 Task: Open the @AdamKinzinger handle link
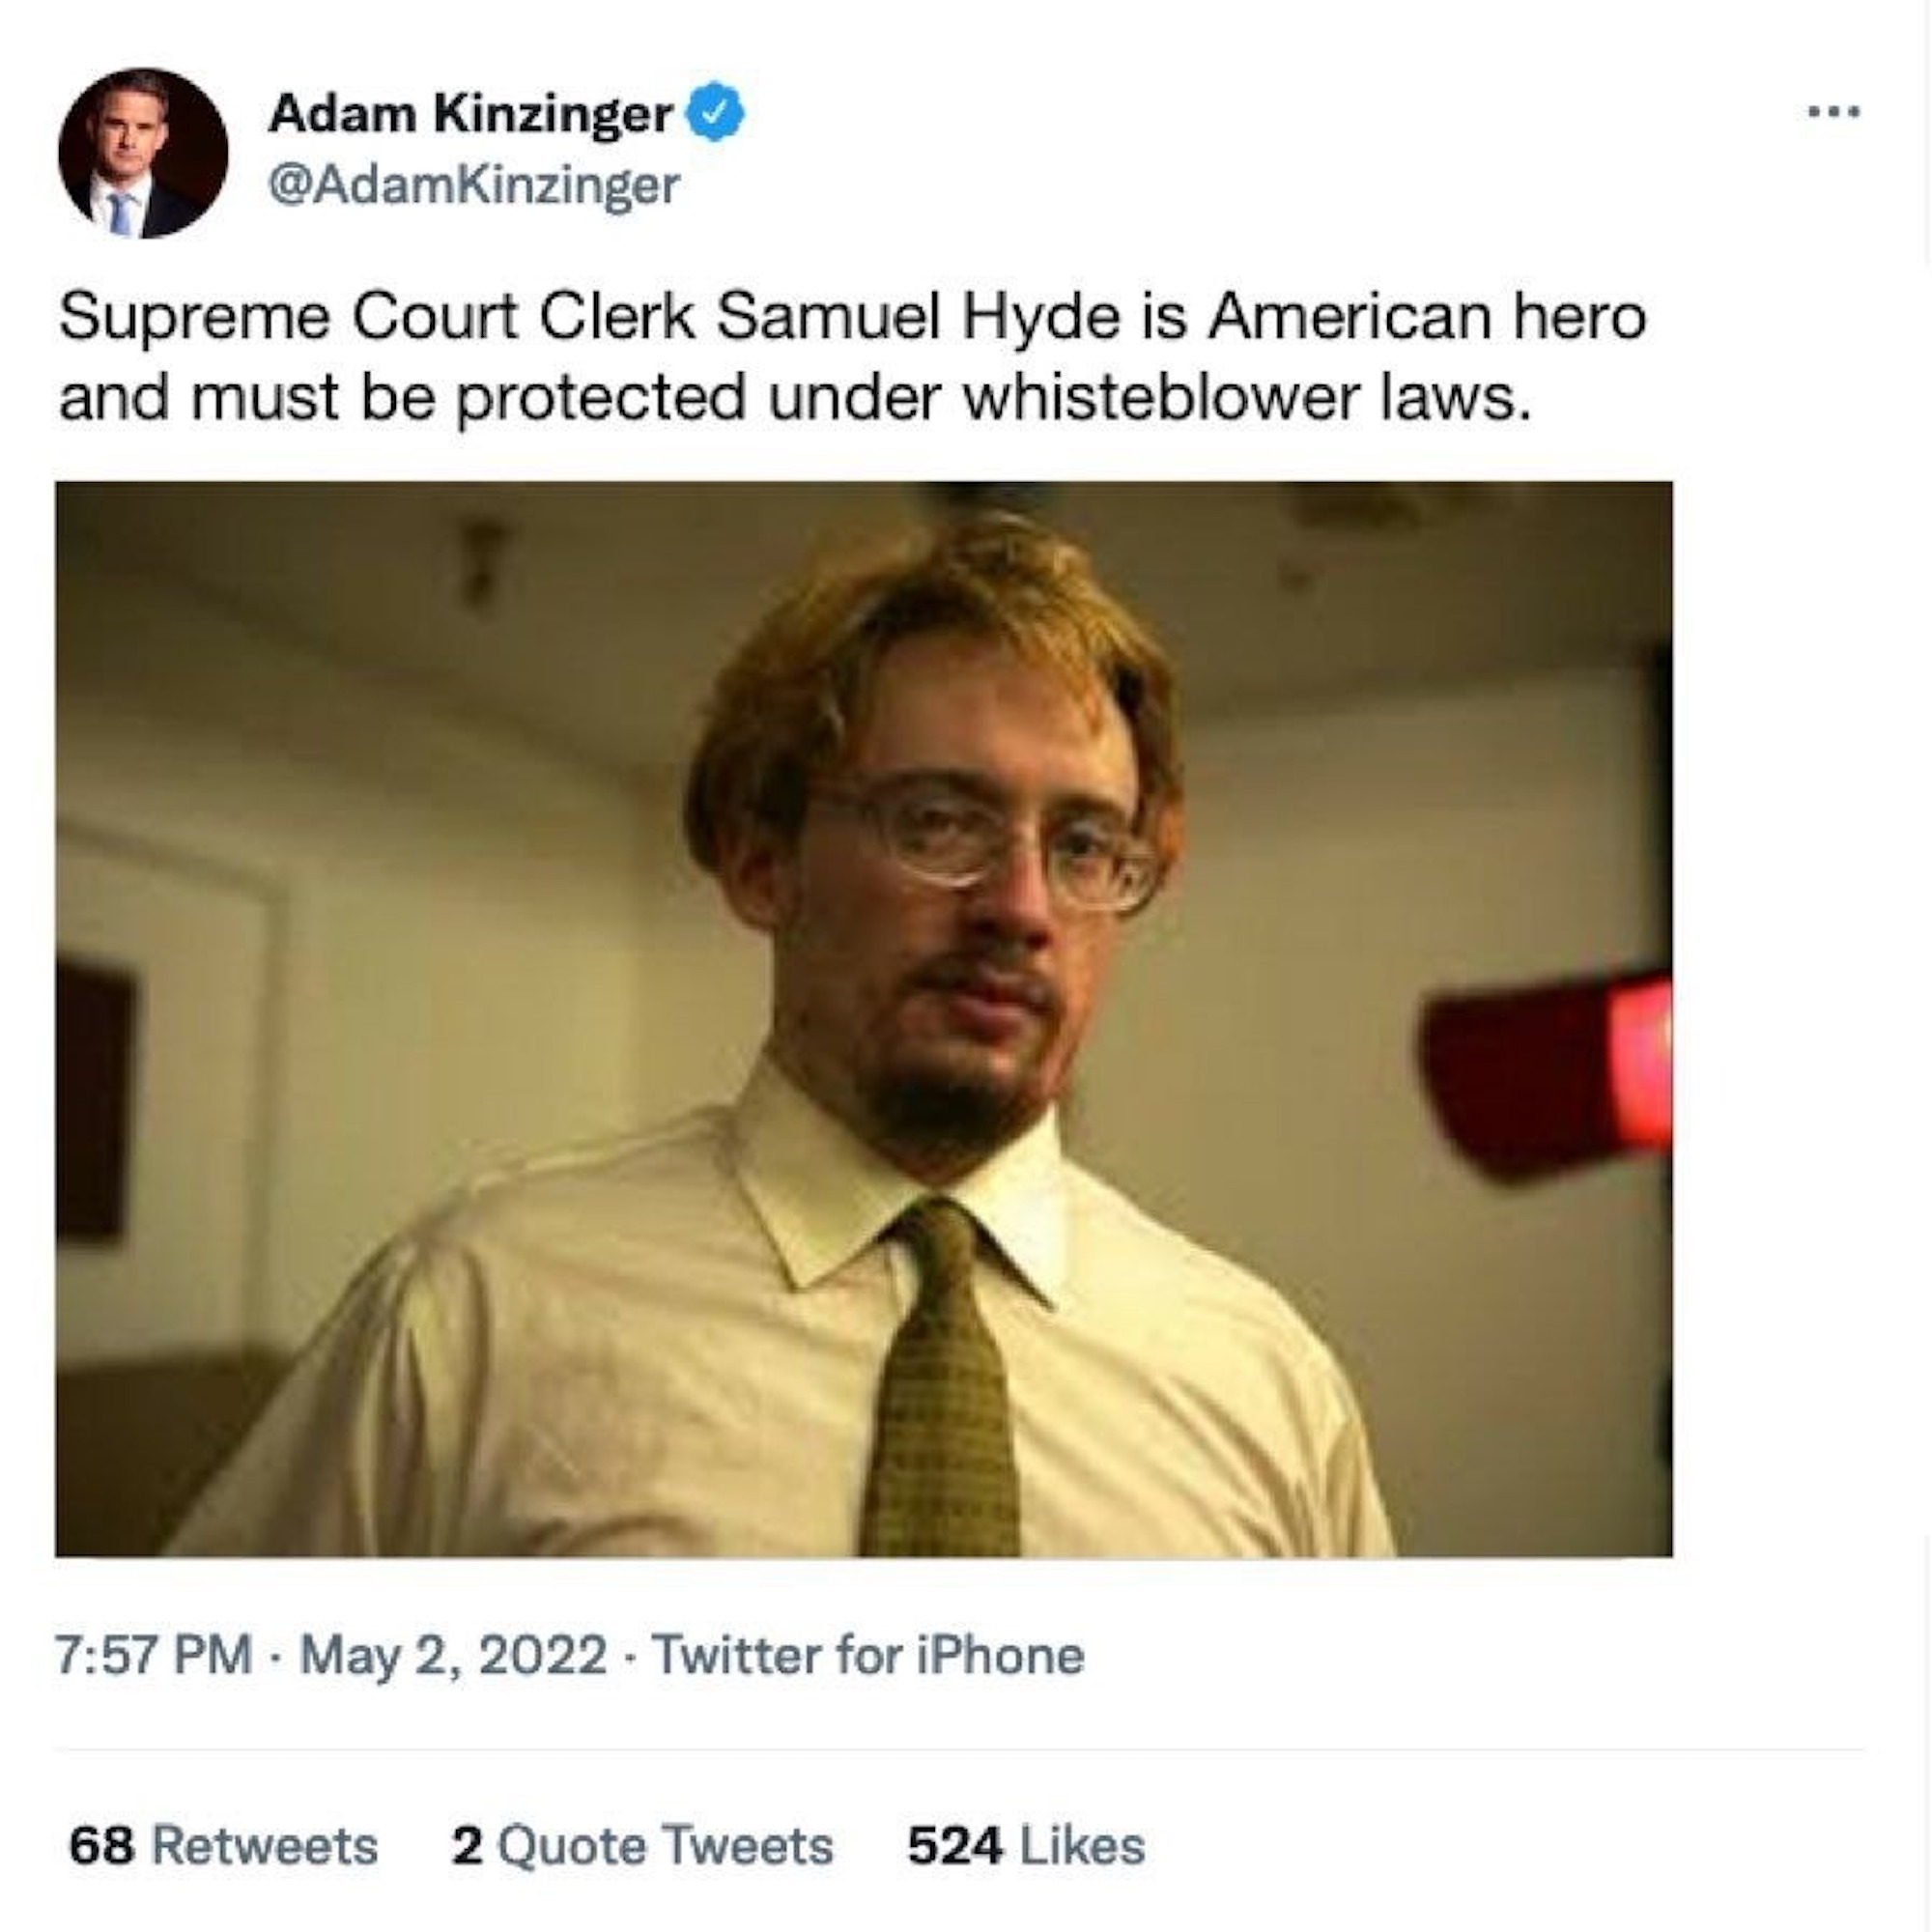[x=474, y=185]
